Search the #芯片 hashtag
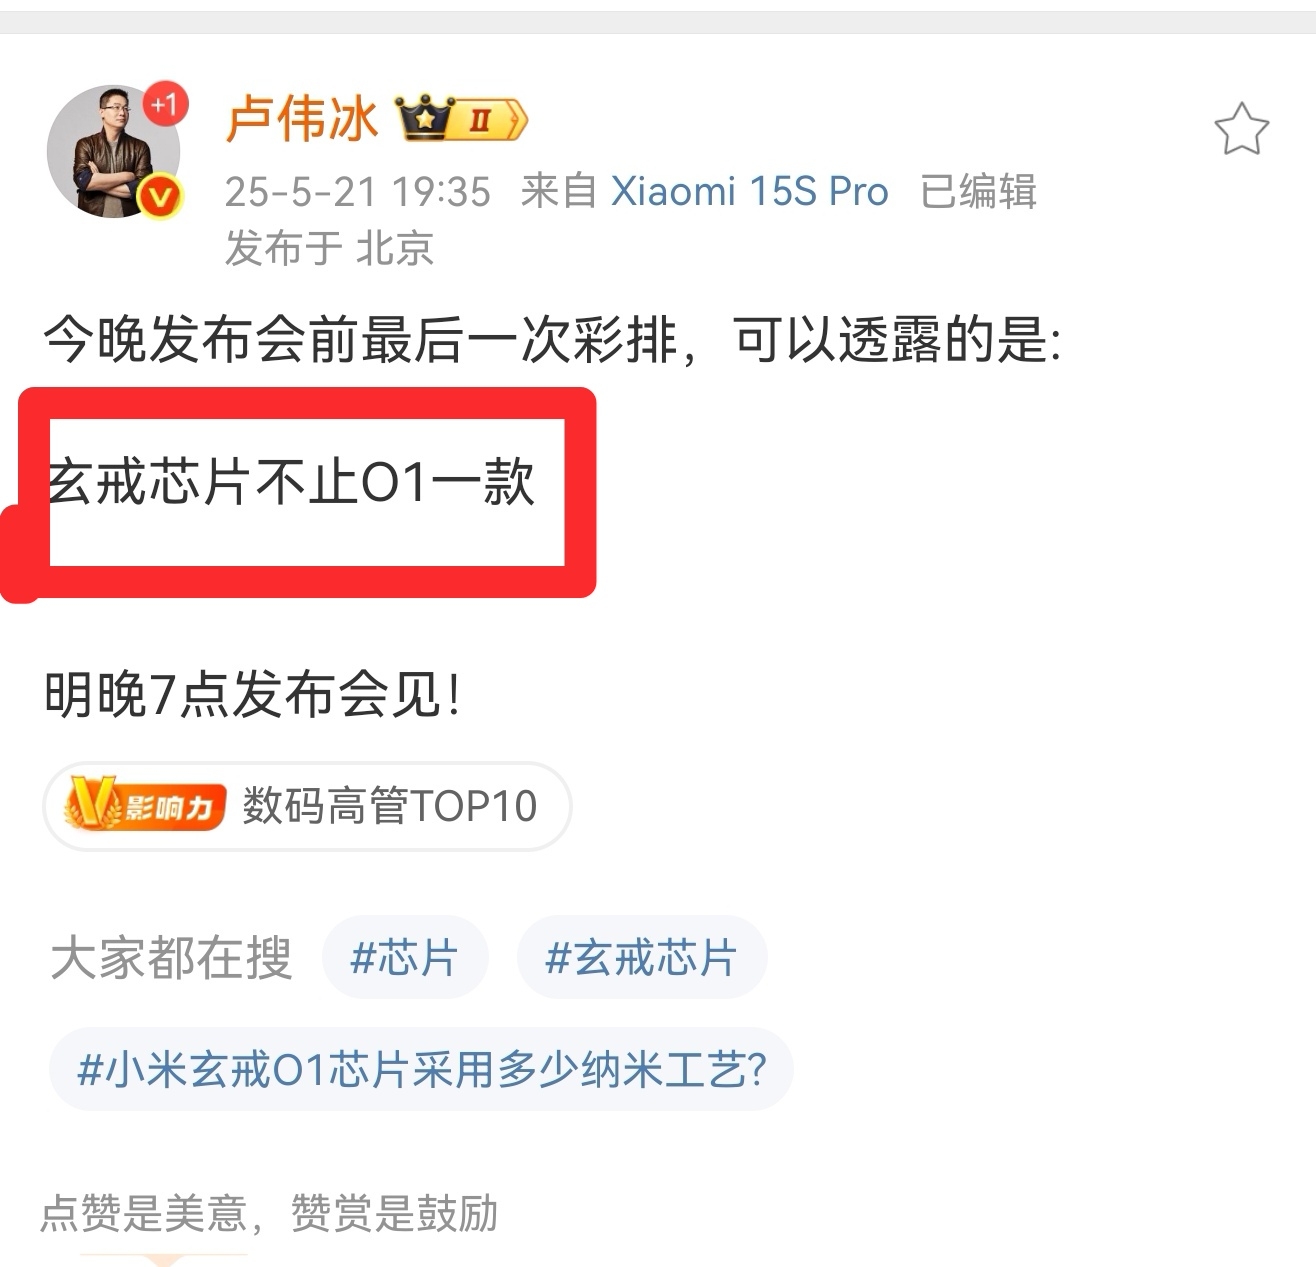Screen dimensions: 1316x1267 coord(404,957)
